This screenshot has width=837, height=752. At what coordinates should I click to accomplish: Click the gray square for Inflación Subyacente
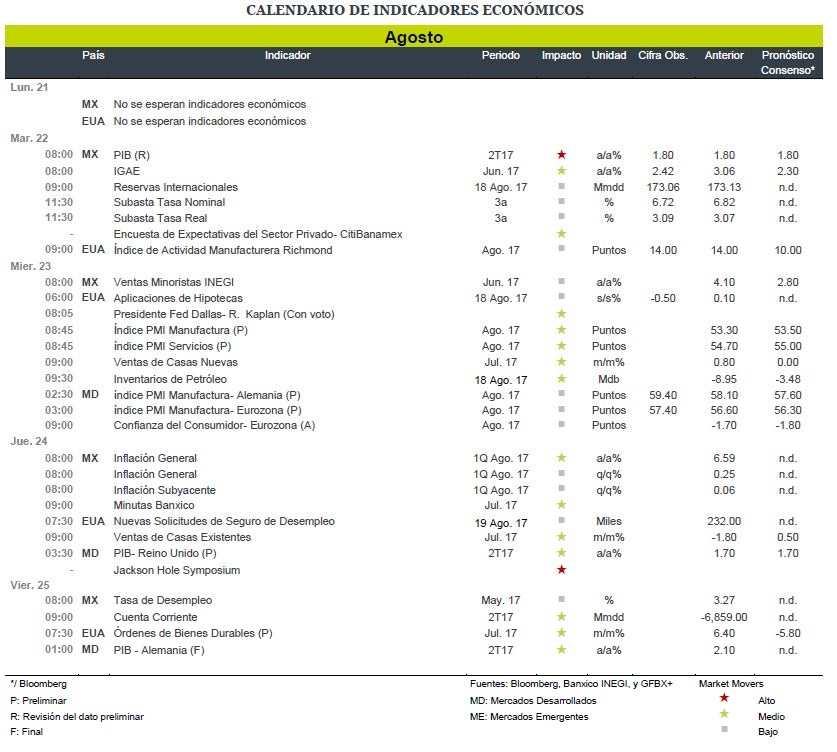pos(561,488)
